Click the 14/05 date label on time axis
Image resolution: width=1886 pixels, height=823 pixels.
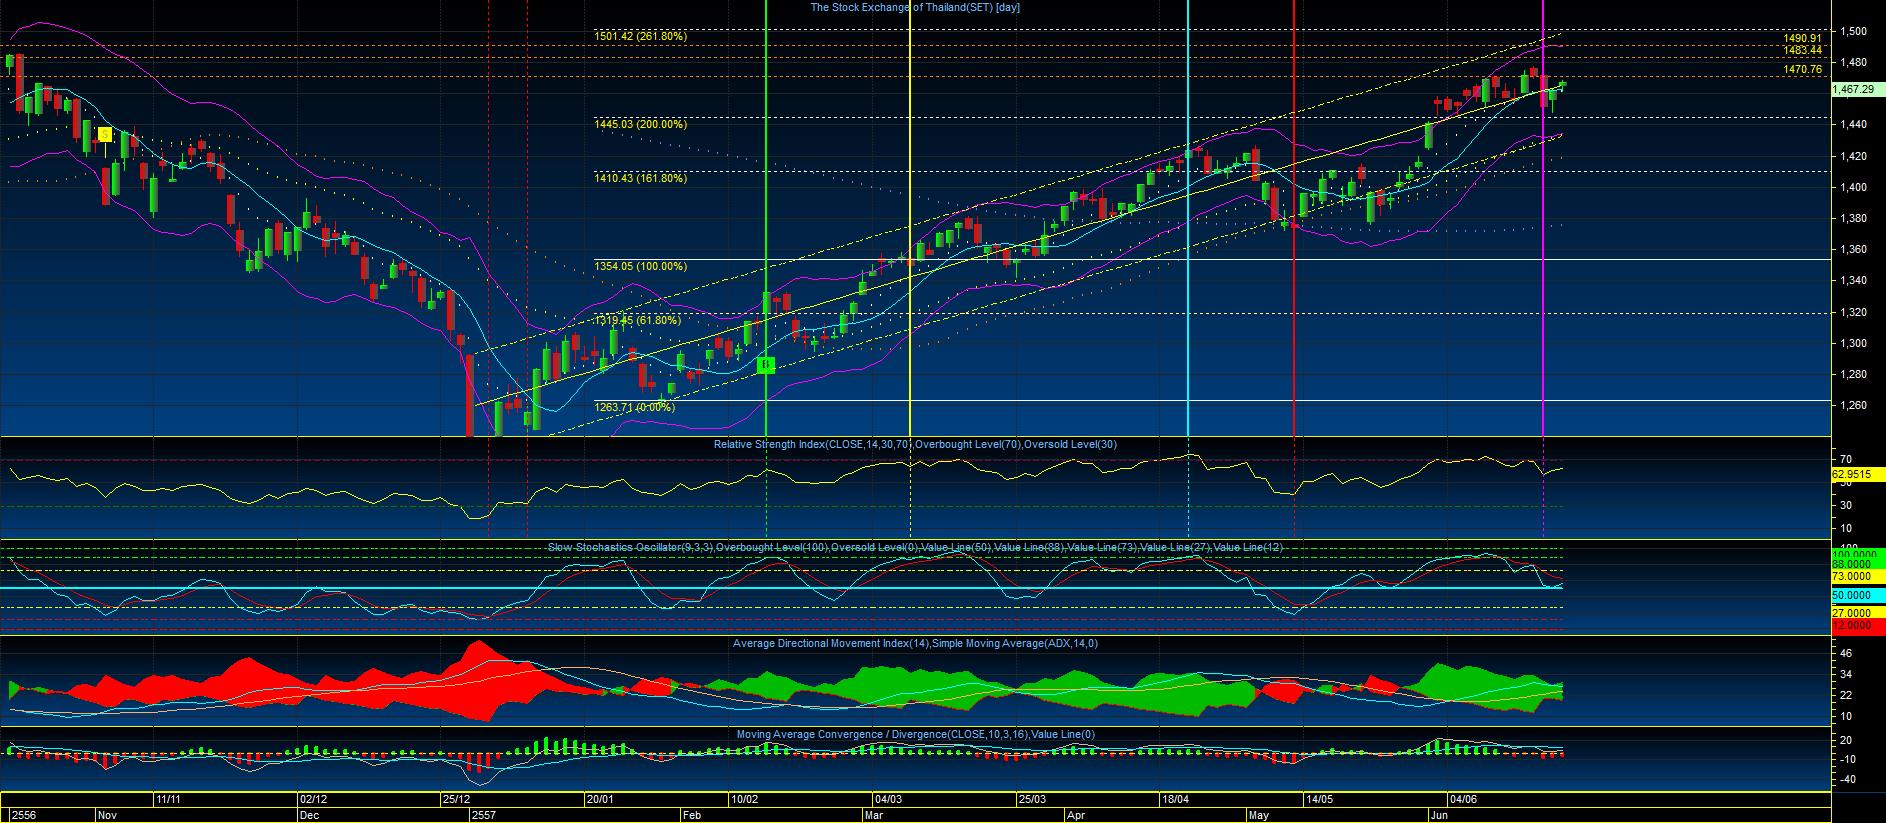(1319, 800)
